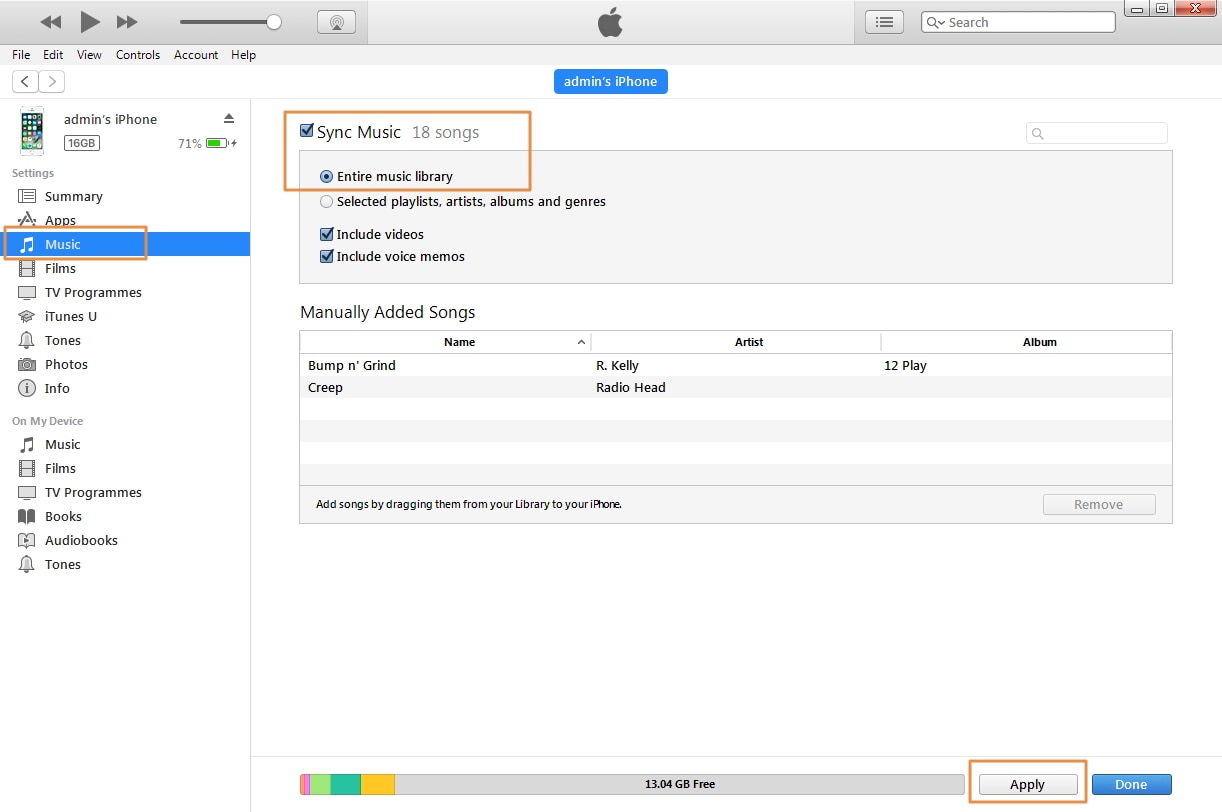The height and width of the screenshot is (812, 1222).
Task: Click the Apple logo in the display area
Action: [610, 22]
